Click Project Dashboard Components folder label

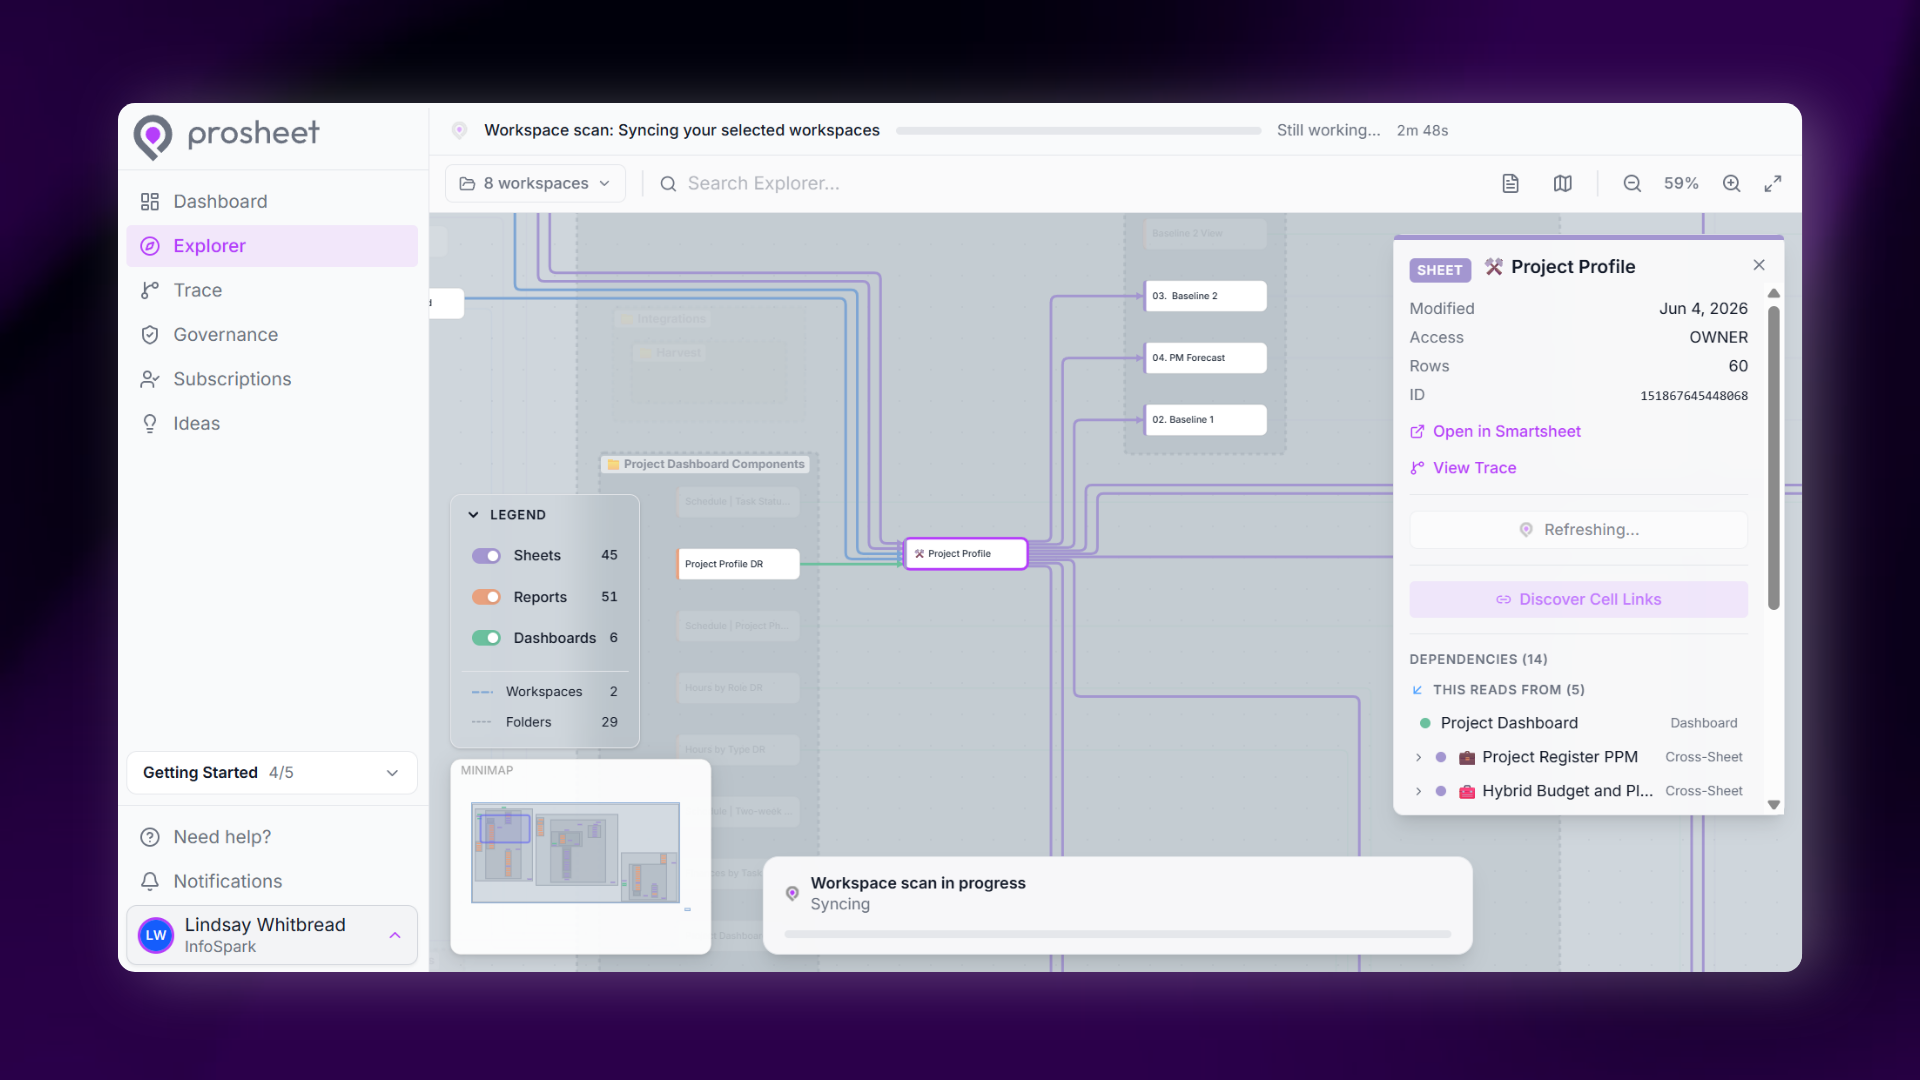click(x=706, y=464)
